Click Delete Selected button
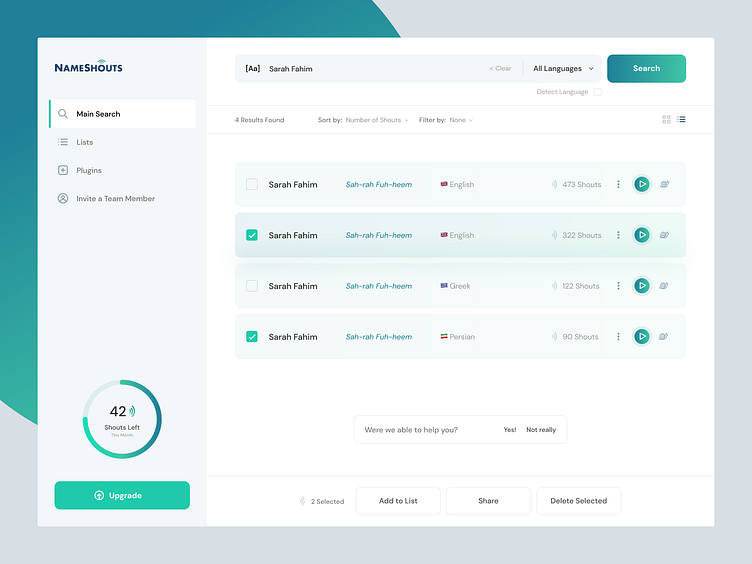Screen dimensions: 752x564 click(x=578, y=501)
